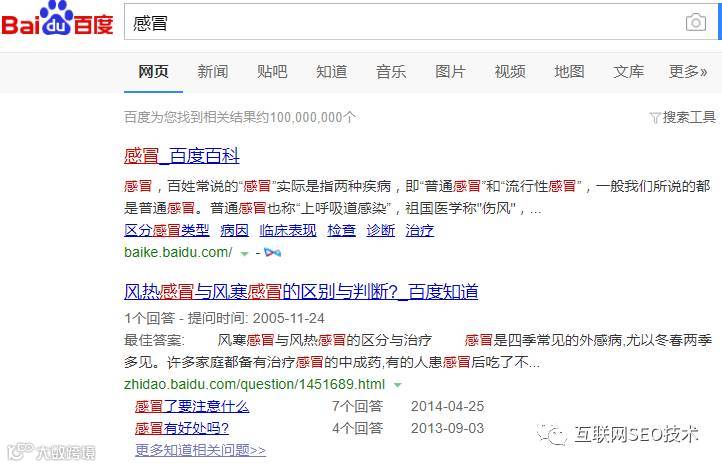This screenshot has height=467, width=722.
Task: Open the 治疗 sublink
Action: click(419, 230)
